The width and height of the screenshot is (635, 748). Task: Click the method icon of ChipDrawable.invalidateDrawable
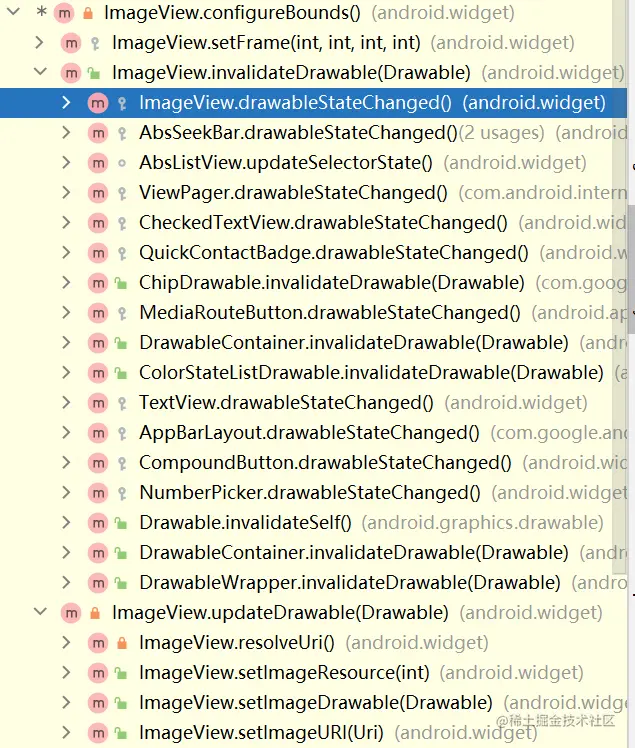click(98, 283)
